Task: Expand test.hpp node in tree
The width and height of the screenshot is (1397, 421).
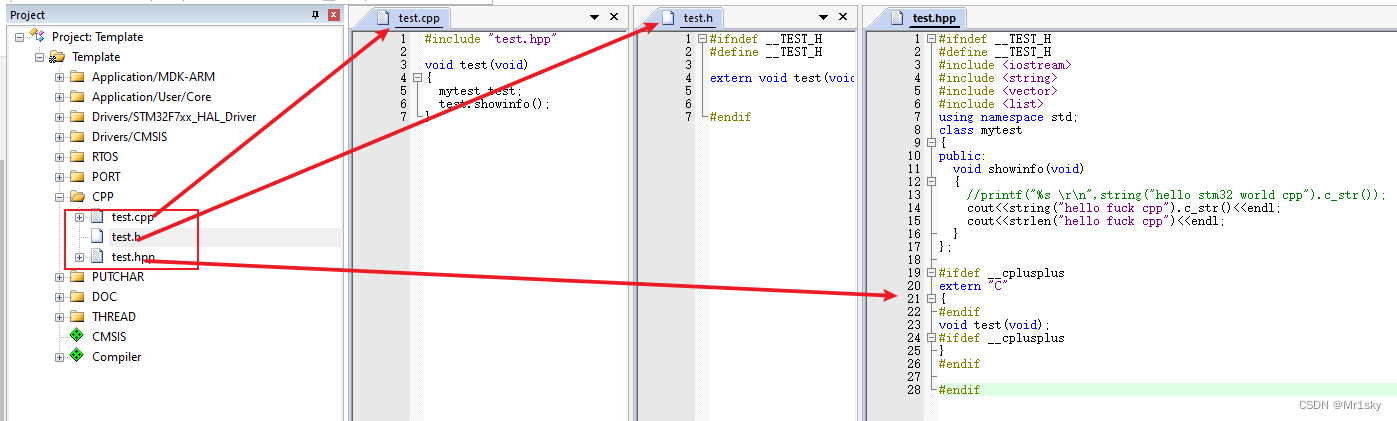Action: [x=80, y=257]
